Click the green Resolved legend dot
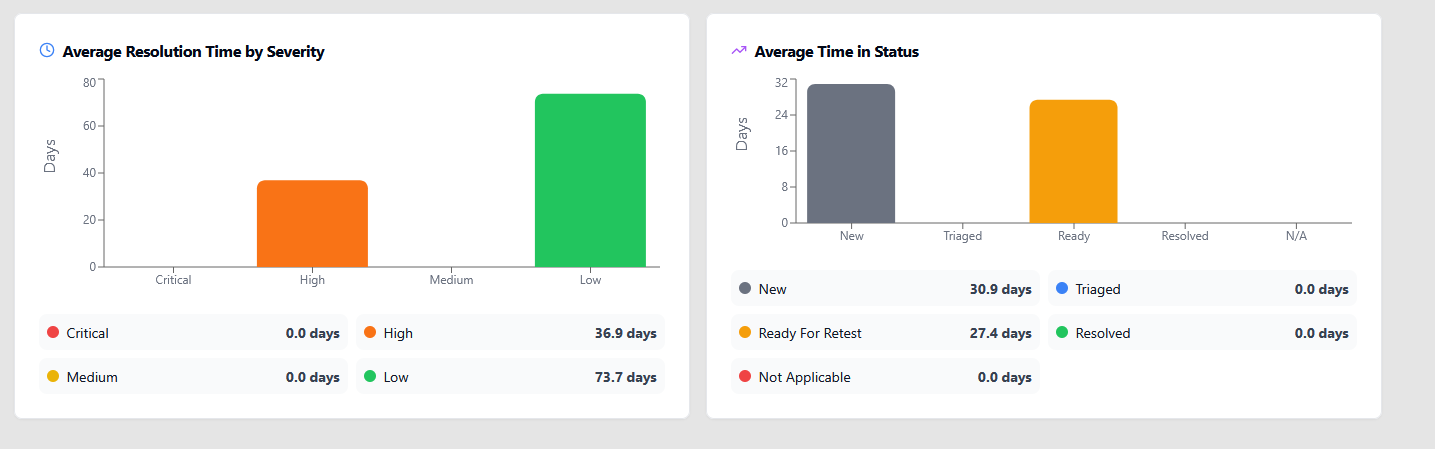The width and height of the screenshot is (1435, 449). pyautogui.click(x=1062, y=332)
